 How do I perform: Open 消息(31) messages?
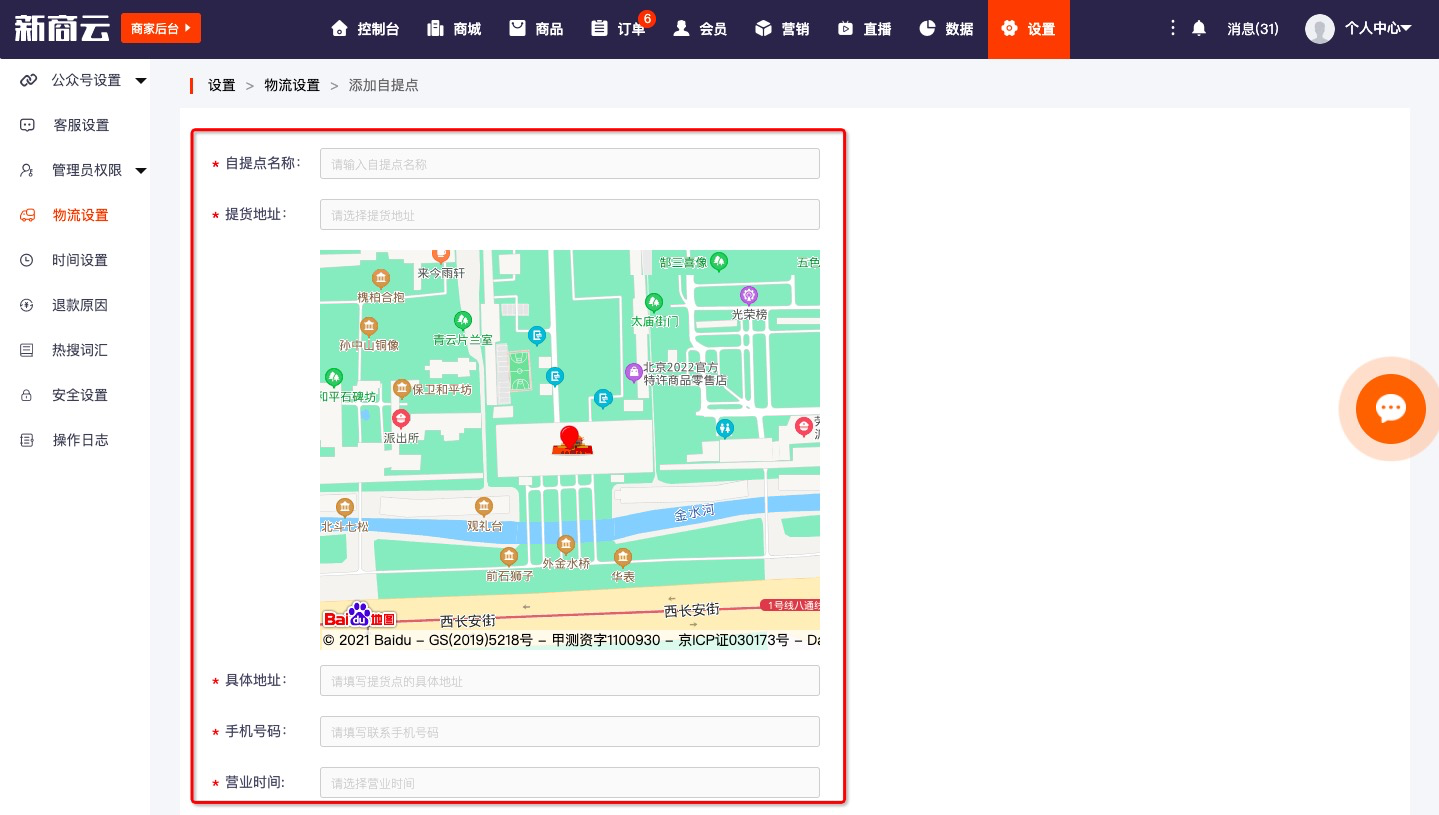(x=1253, y=29)
